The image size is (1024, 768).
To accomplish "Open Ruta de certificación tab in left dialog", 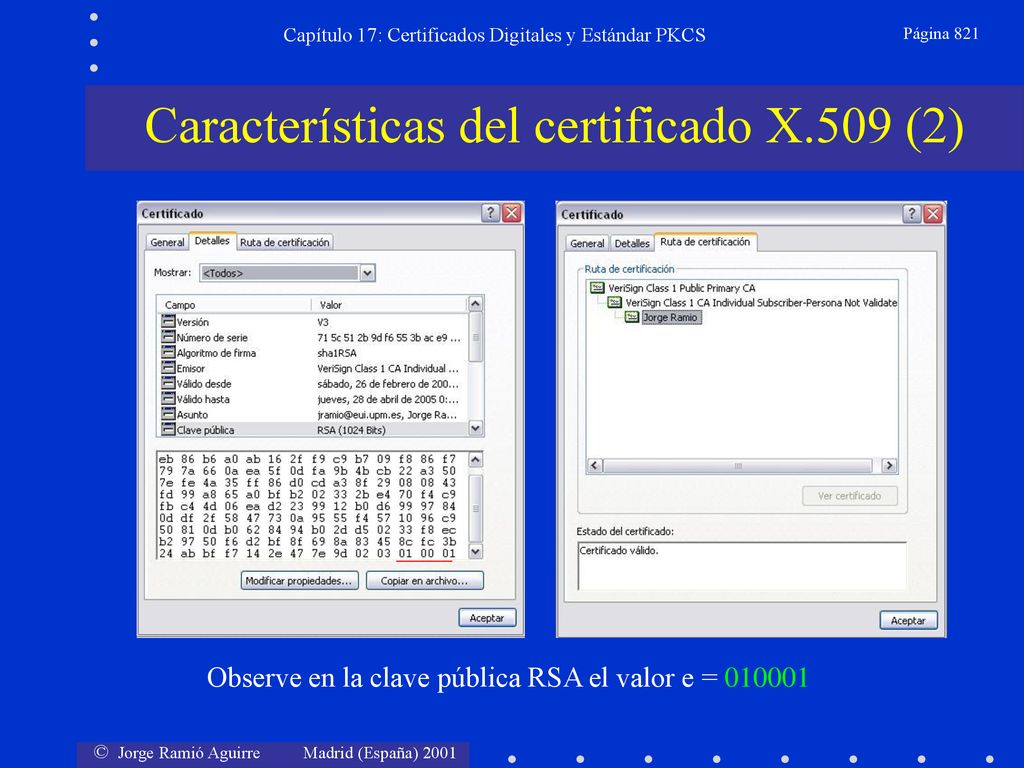I will (285, 242).
